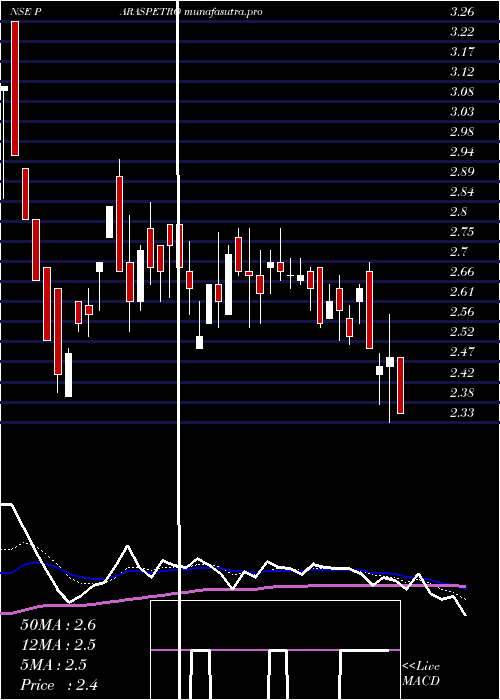Click the 2.52 price axis label
Screen dimensions: 500x700
click(462, 332)
